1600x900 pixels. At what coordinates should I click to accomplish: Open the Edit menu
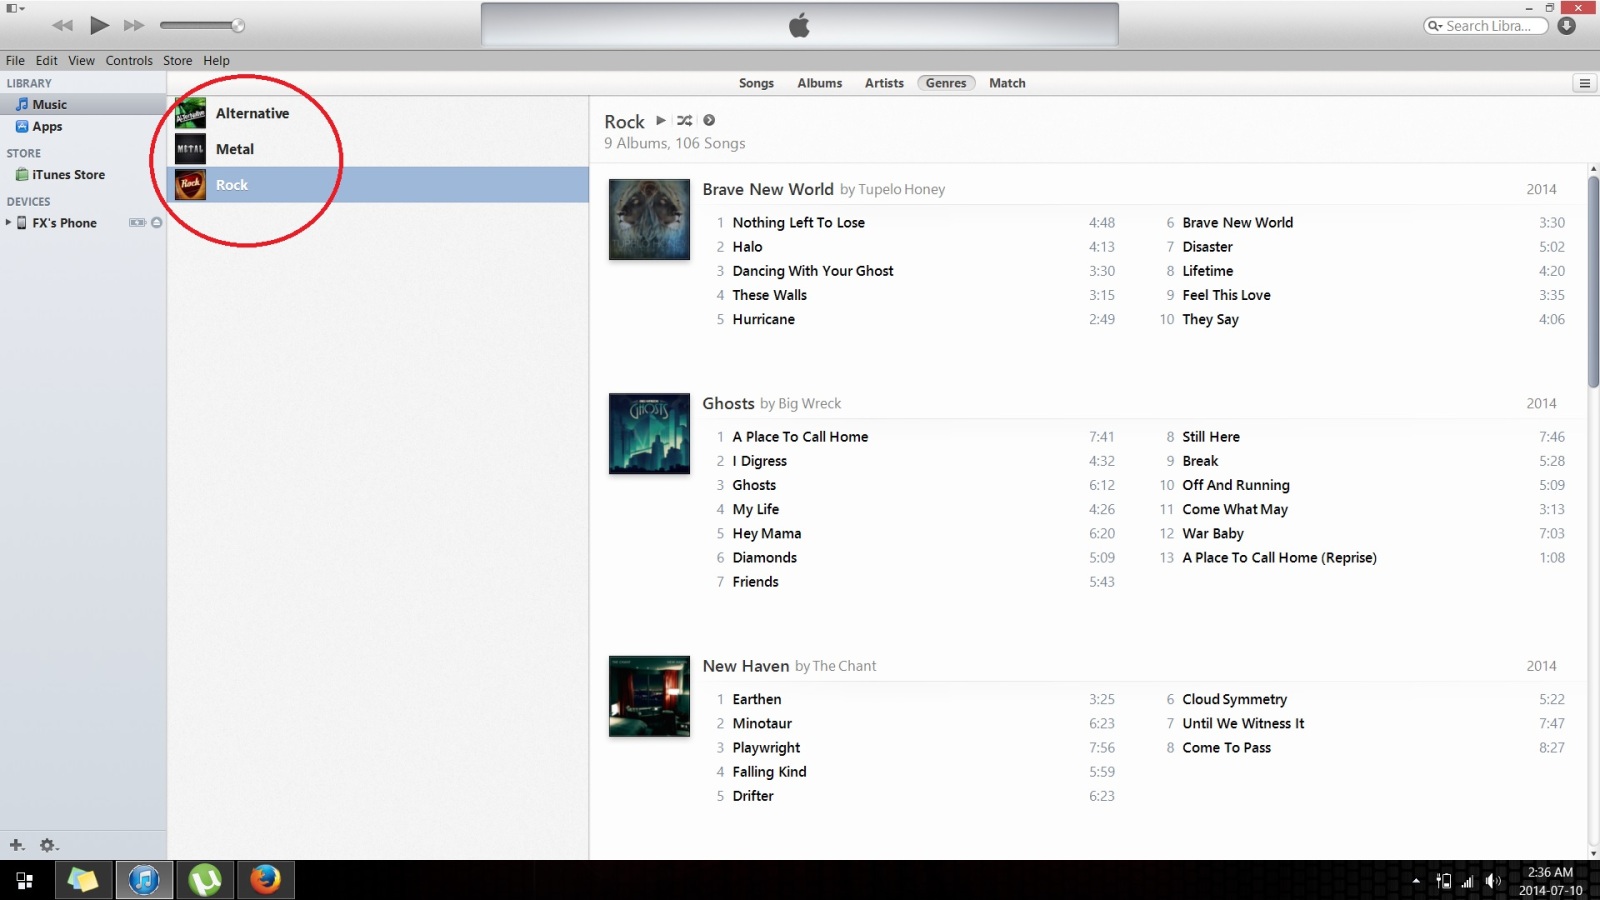pyautogui.click(x=47, y=60)
